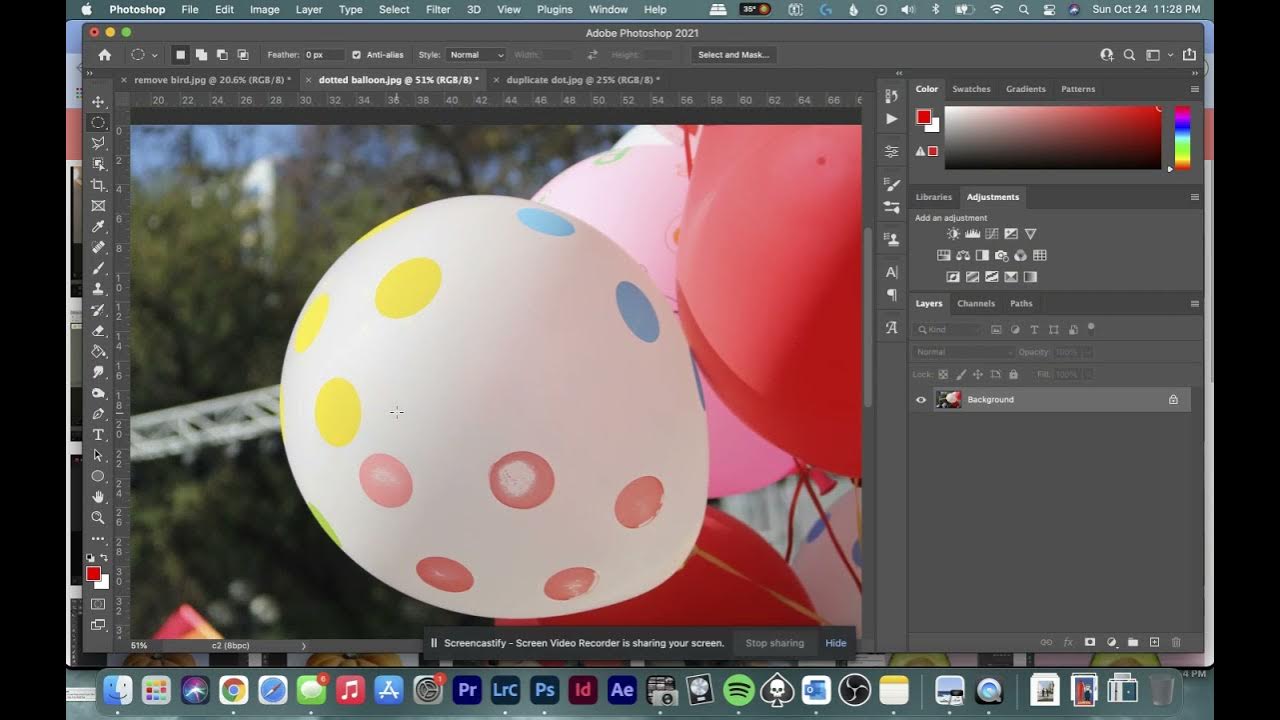The image size is (1280, 720).
Task: Add a layer mask
Action: pyautogui.click(x=1090, y=642)
